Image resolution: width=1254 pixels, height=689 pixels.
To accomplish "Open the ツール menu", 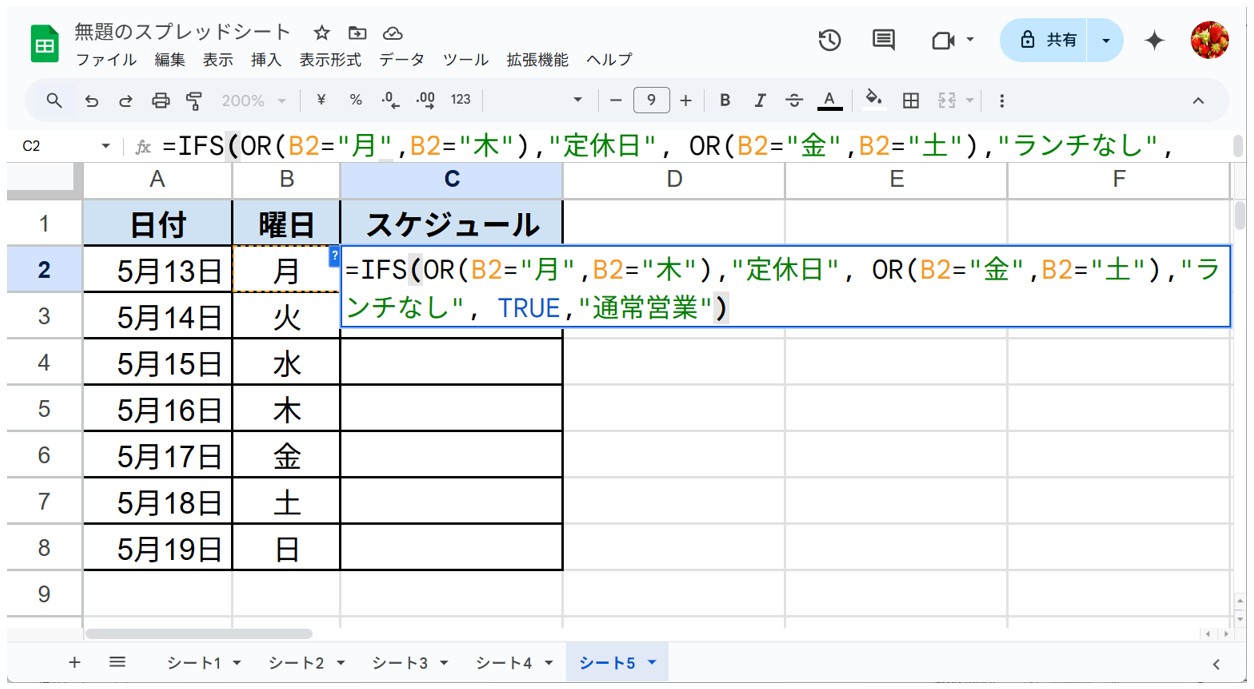I will coord(466,60).
